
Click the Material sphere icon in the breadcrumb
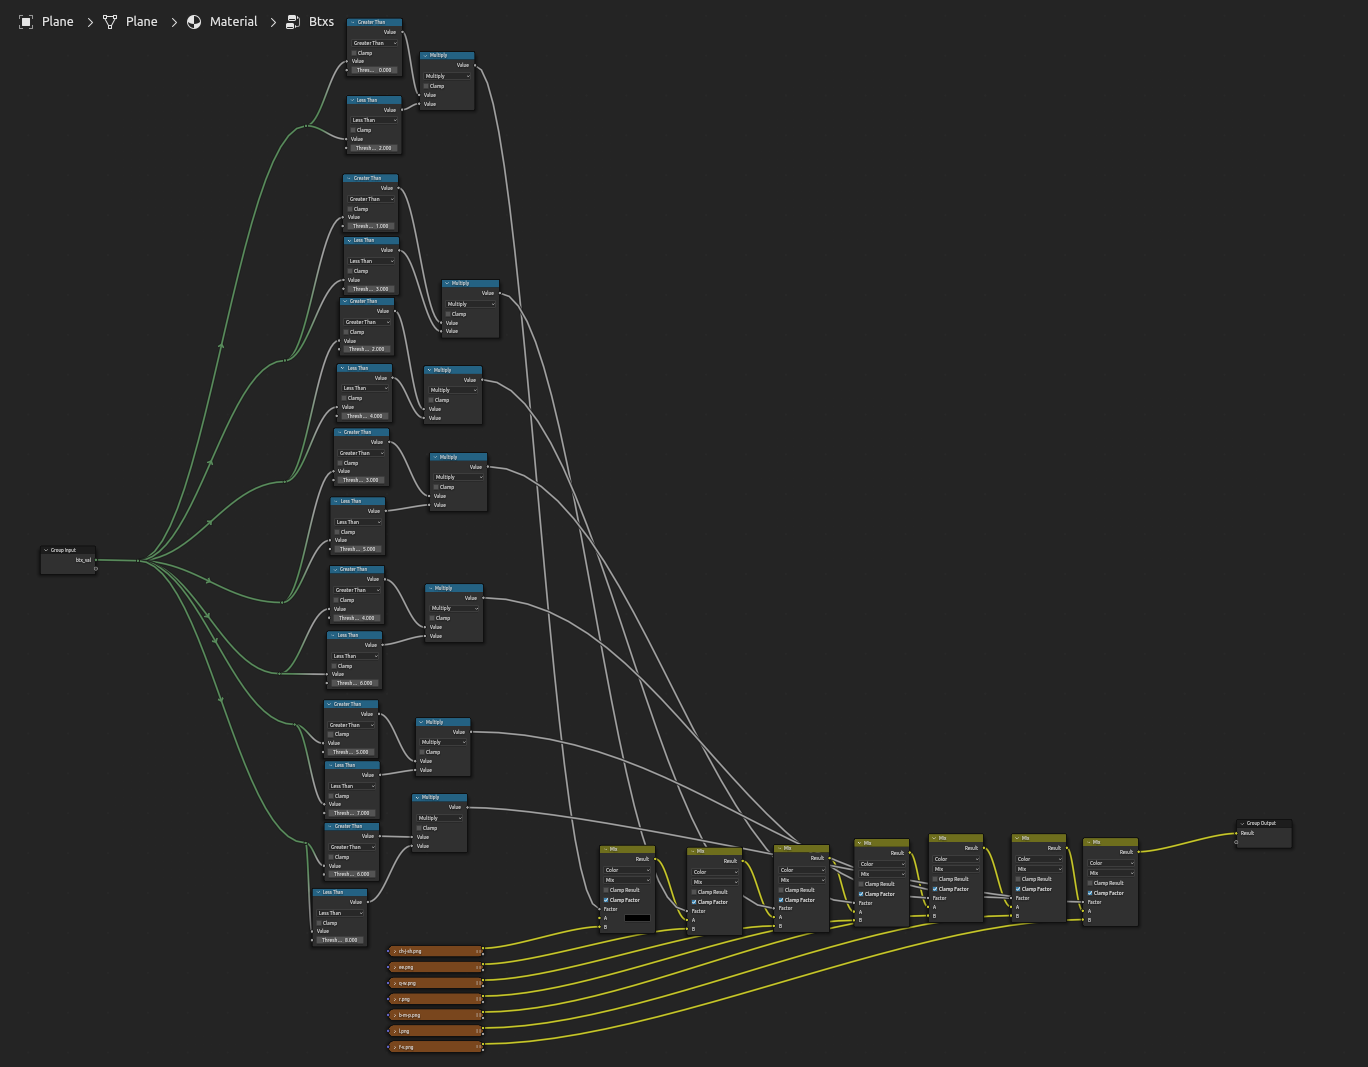click(194, 21)
